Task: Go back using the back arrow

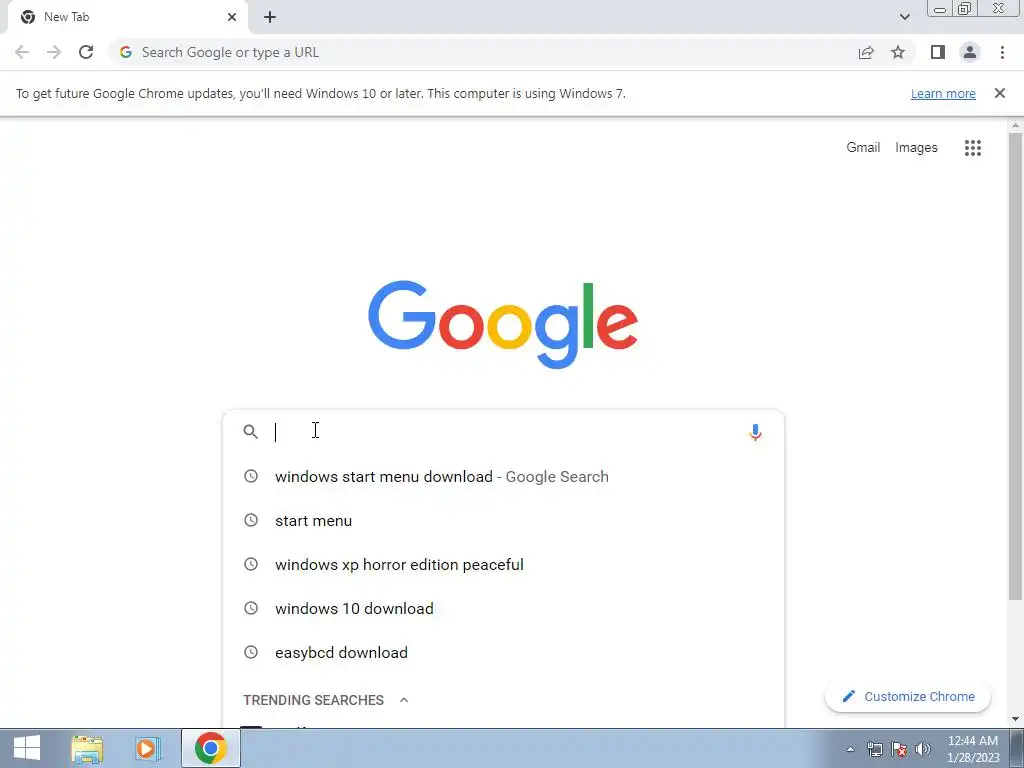Action: coord(22,52)
